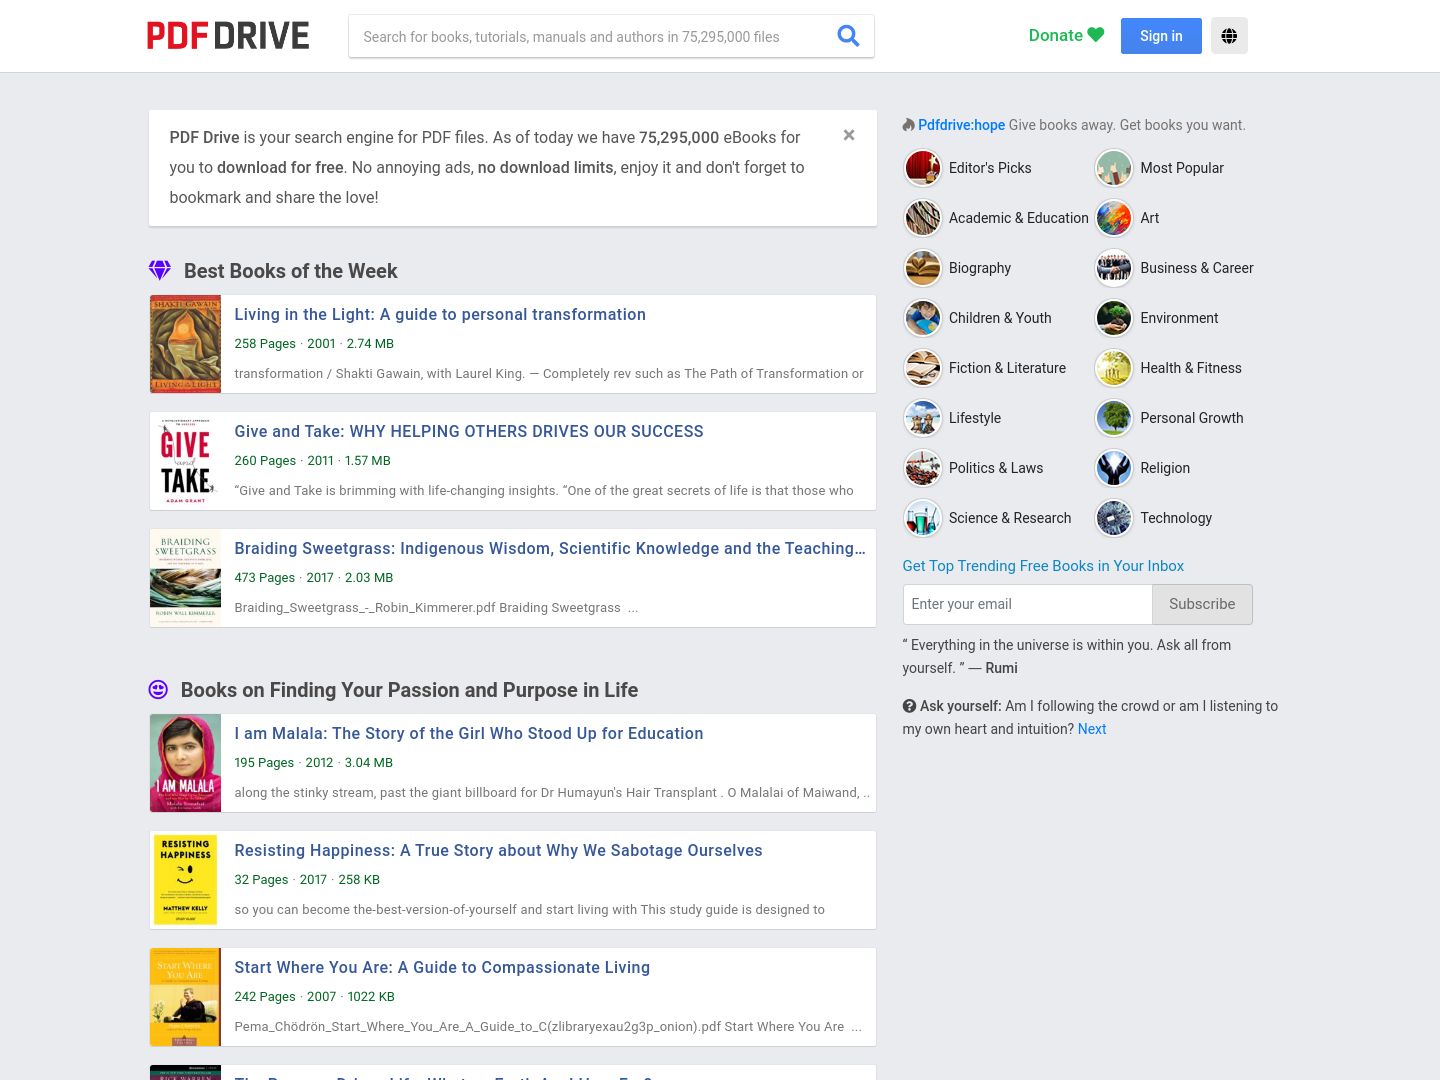The height and width of the screenshot is (1080, 1440).
Task: Open the Personal Growth label
Action: pyautogui.click(x=1192, y=418)
